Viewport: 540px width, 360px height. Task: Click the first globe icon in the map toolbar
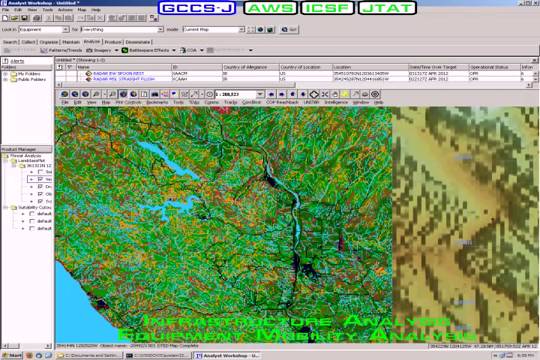tap(64, 94)
